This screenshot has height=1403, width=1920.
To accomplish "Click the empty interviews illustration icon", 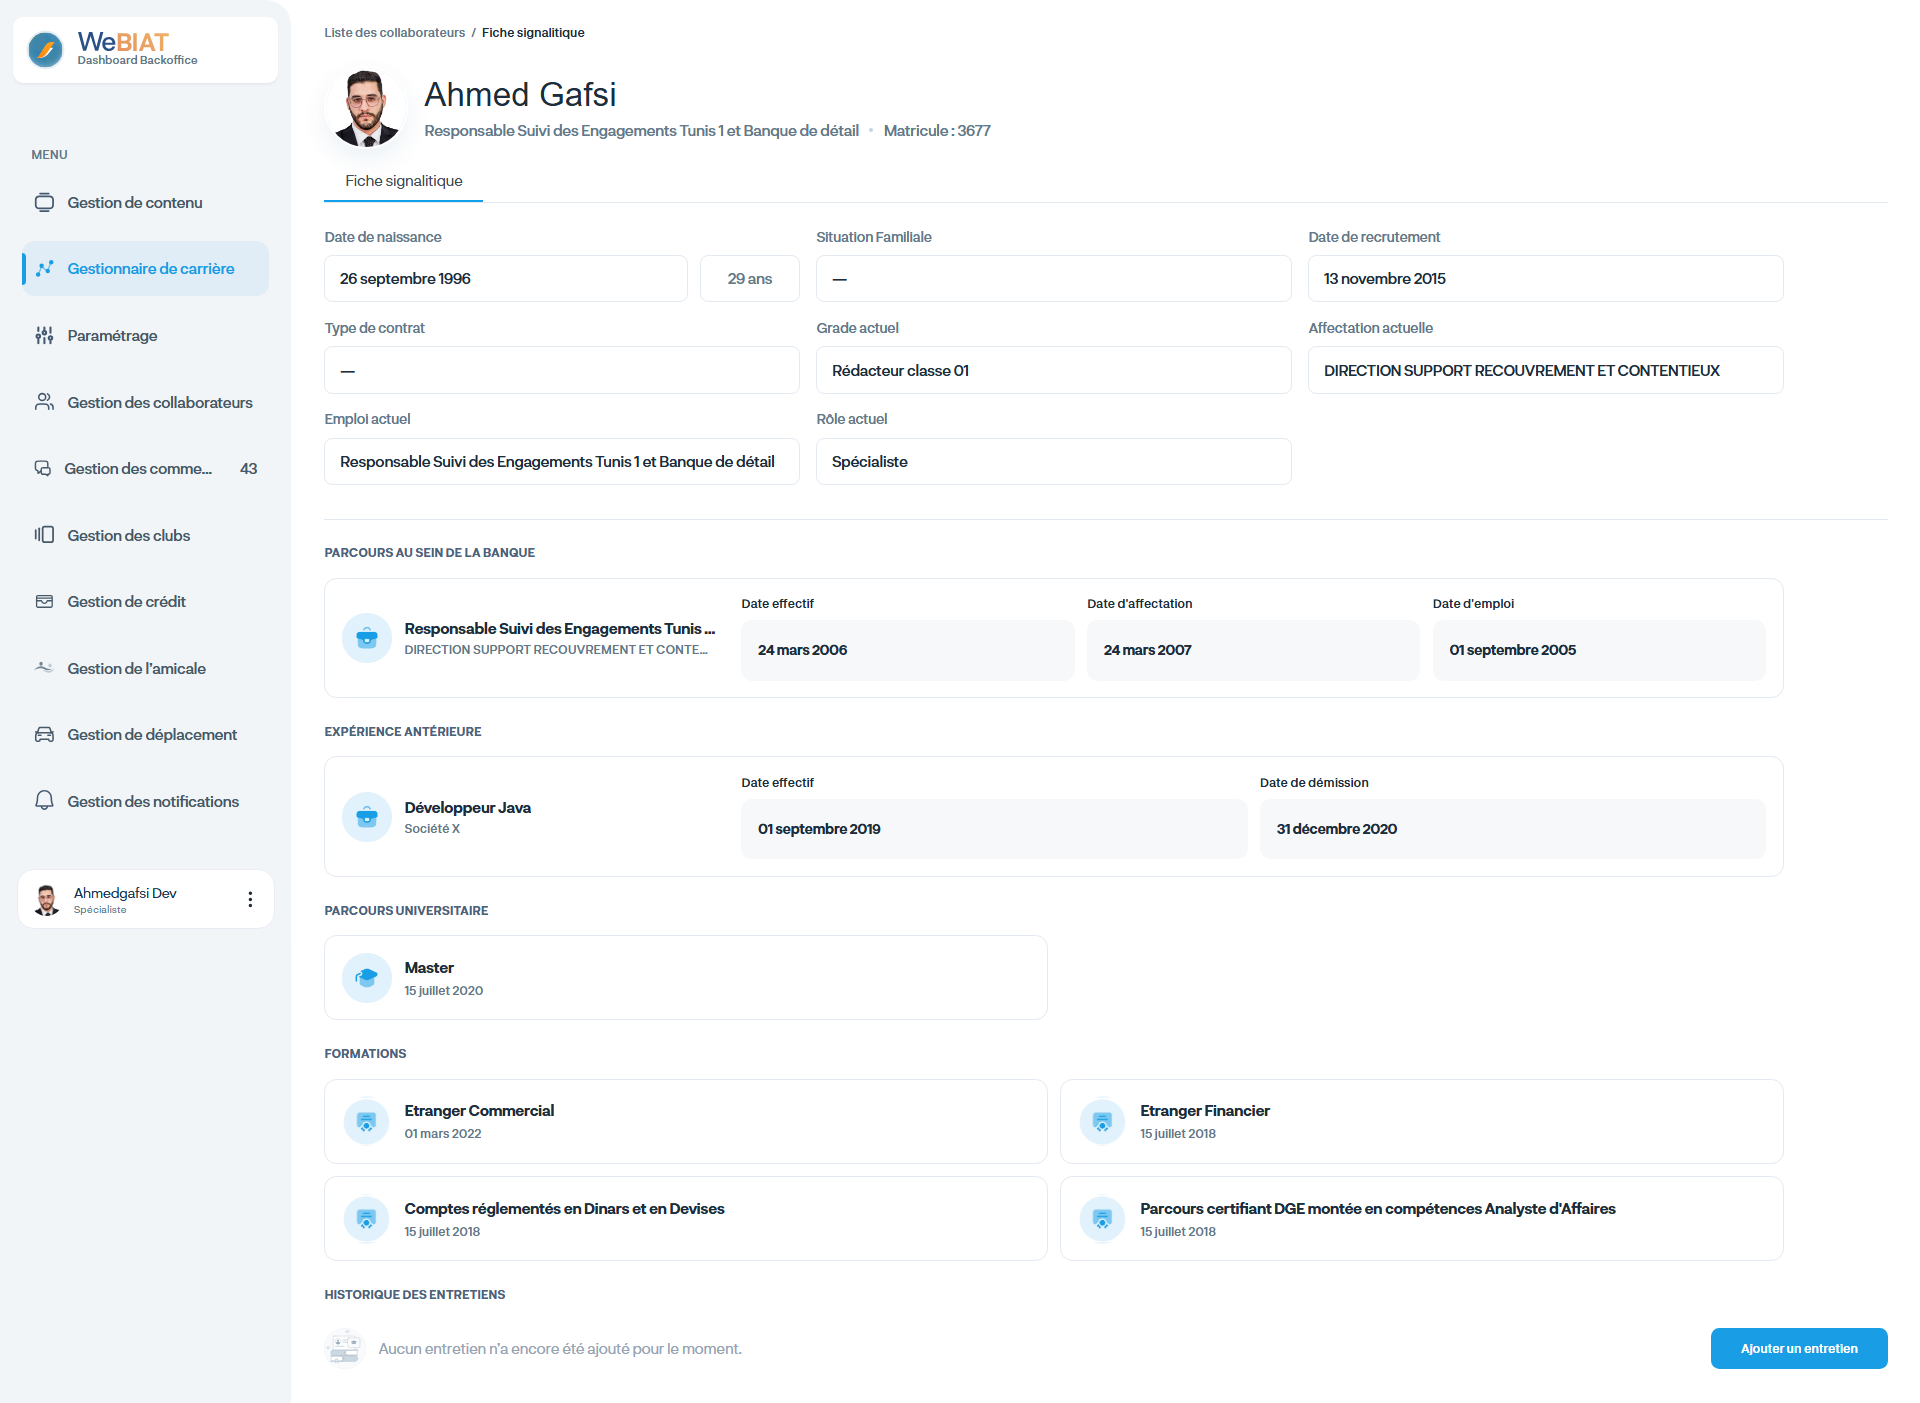I will (345, 1348).
